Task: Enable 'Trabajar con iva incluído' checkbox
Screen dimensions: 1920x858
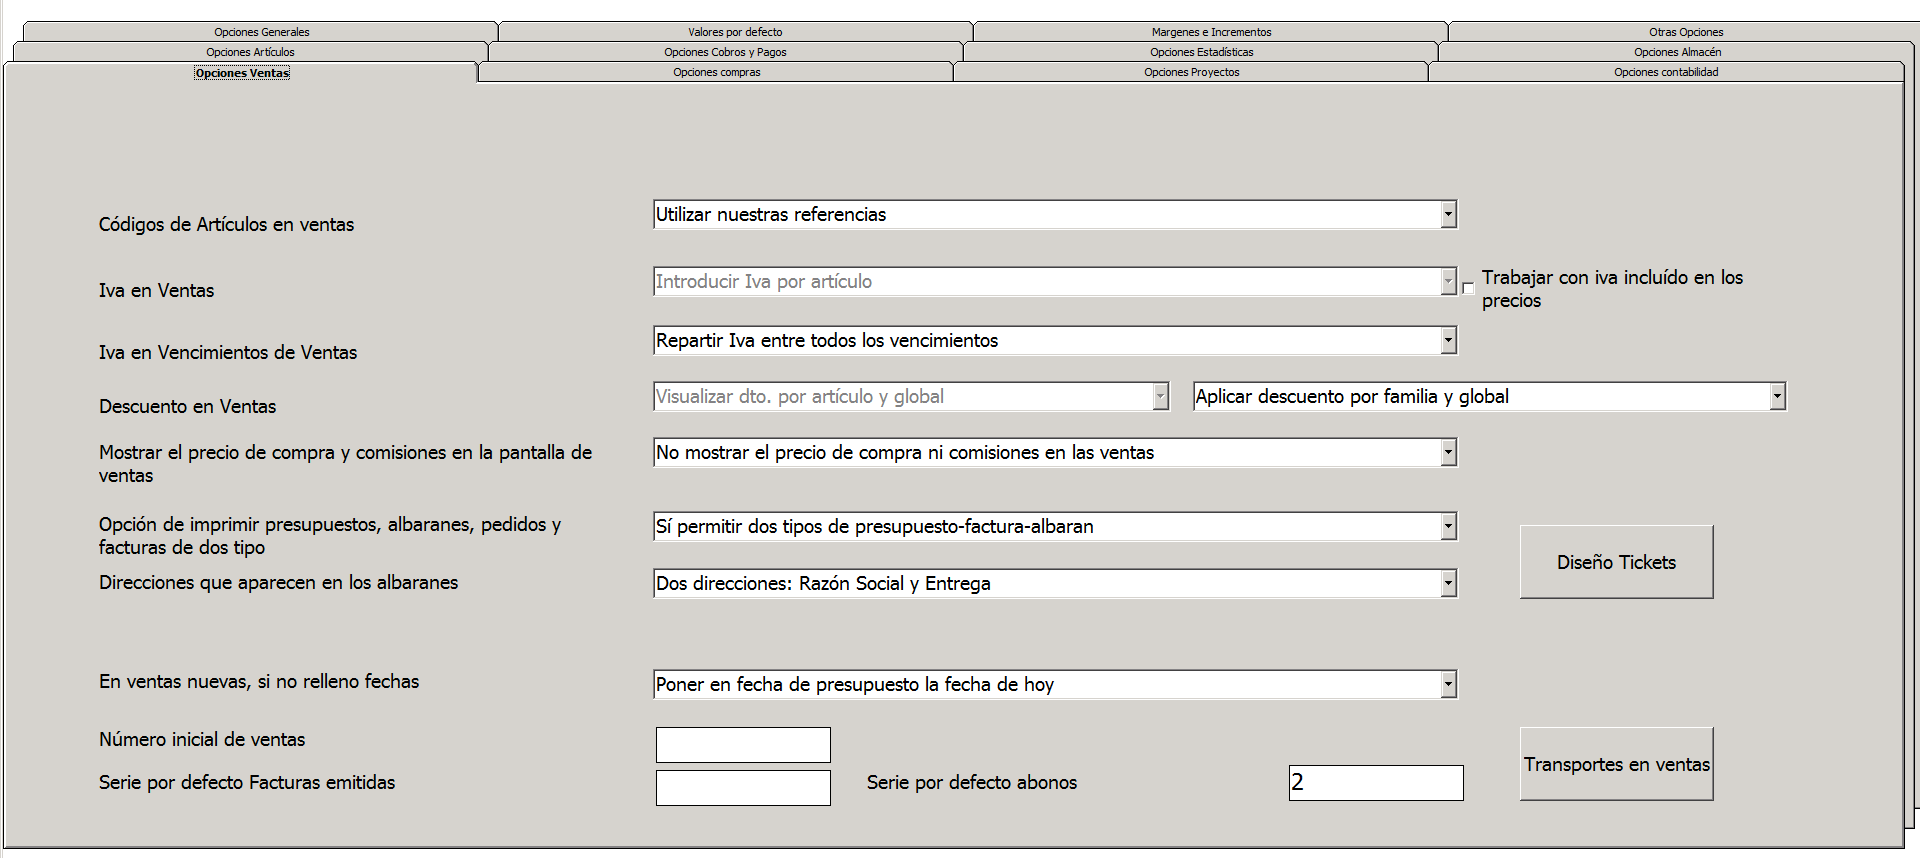Action: [x=1468, y=288]
